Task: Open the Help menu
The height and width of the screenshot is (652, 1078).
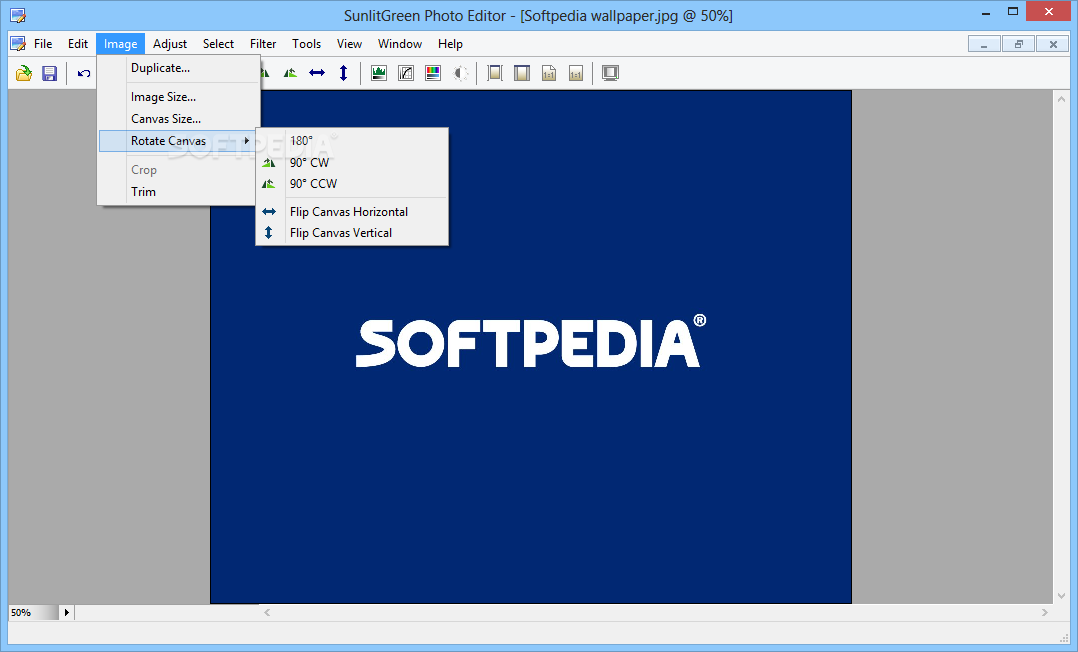Action: coord(450,43)
